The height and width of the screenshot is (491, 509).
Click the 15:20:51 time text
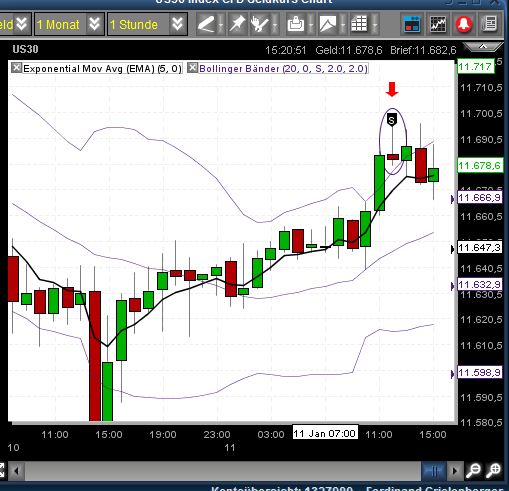click(285, 50)
